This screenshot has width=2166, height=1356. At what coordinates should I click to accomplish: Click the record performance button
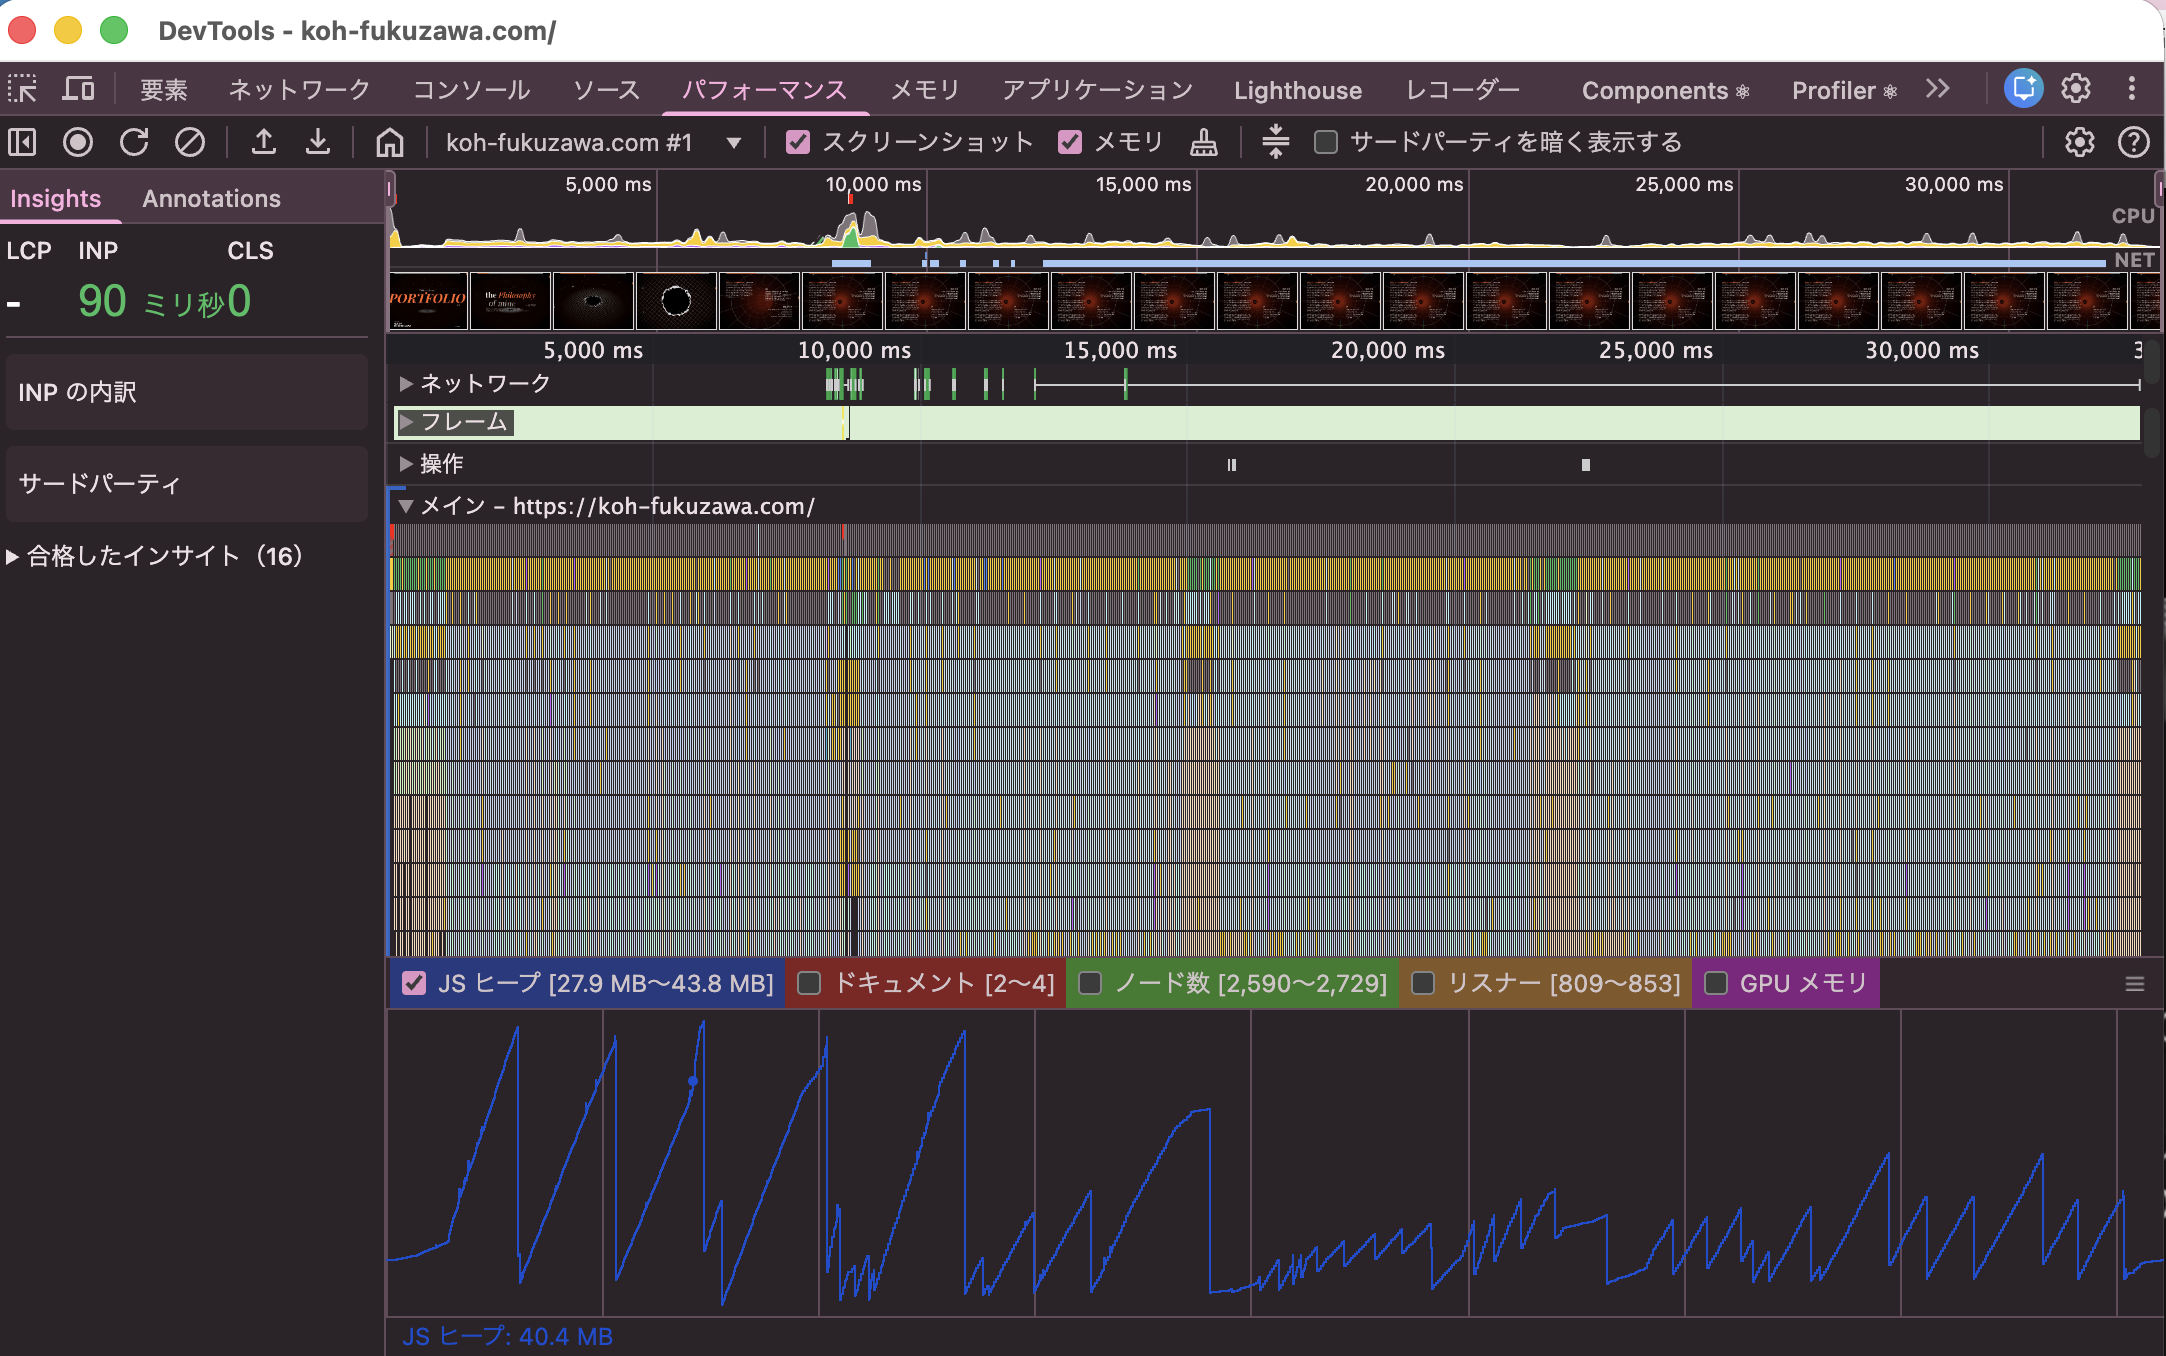(x=77, y=143)
